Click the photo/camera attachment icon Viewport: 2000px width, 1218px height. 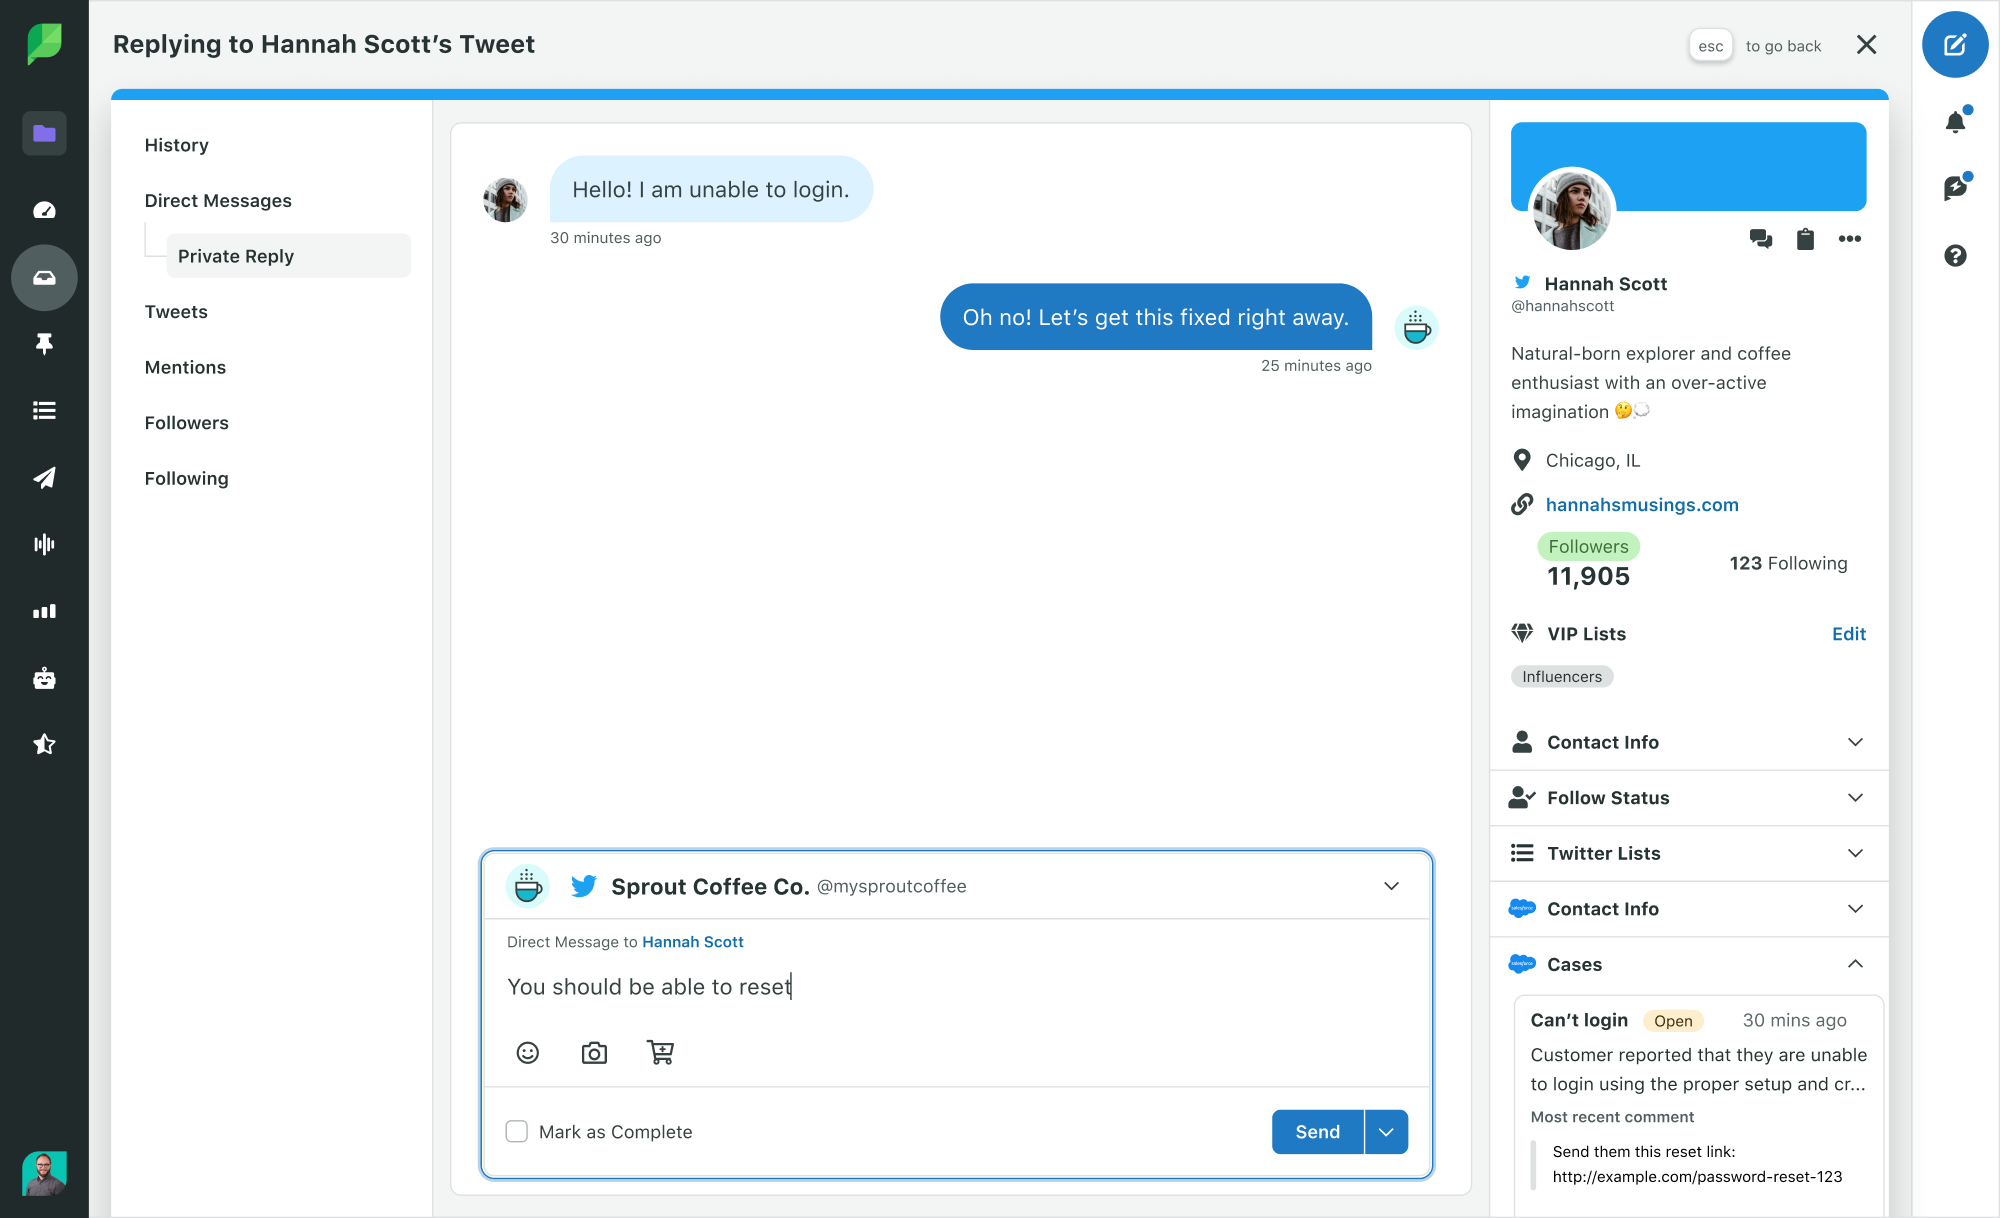[594, 1052]
